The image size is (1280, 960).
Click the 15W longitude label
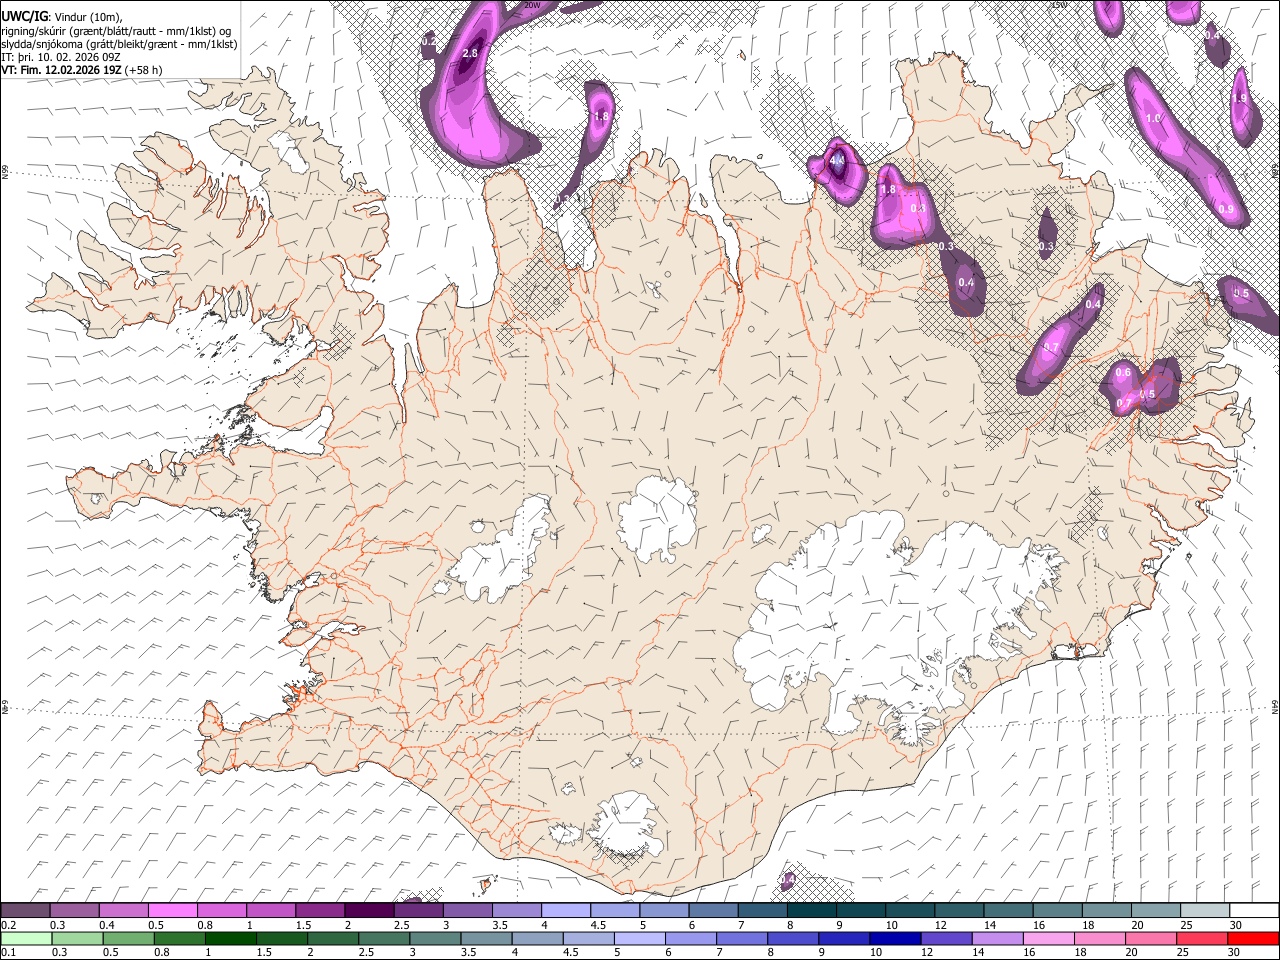coord(1058,5)
